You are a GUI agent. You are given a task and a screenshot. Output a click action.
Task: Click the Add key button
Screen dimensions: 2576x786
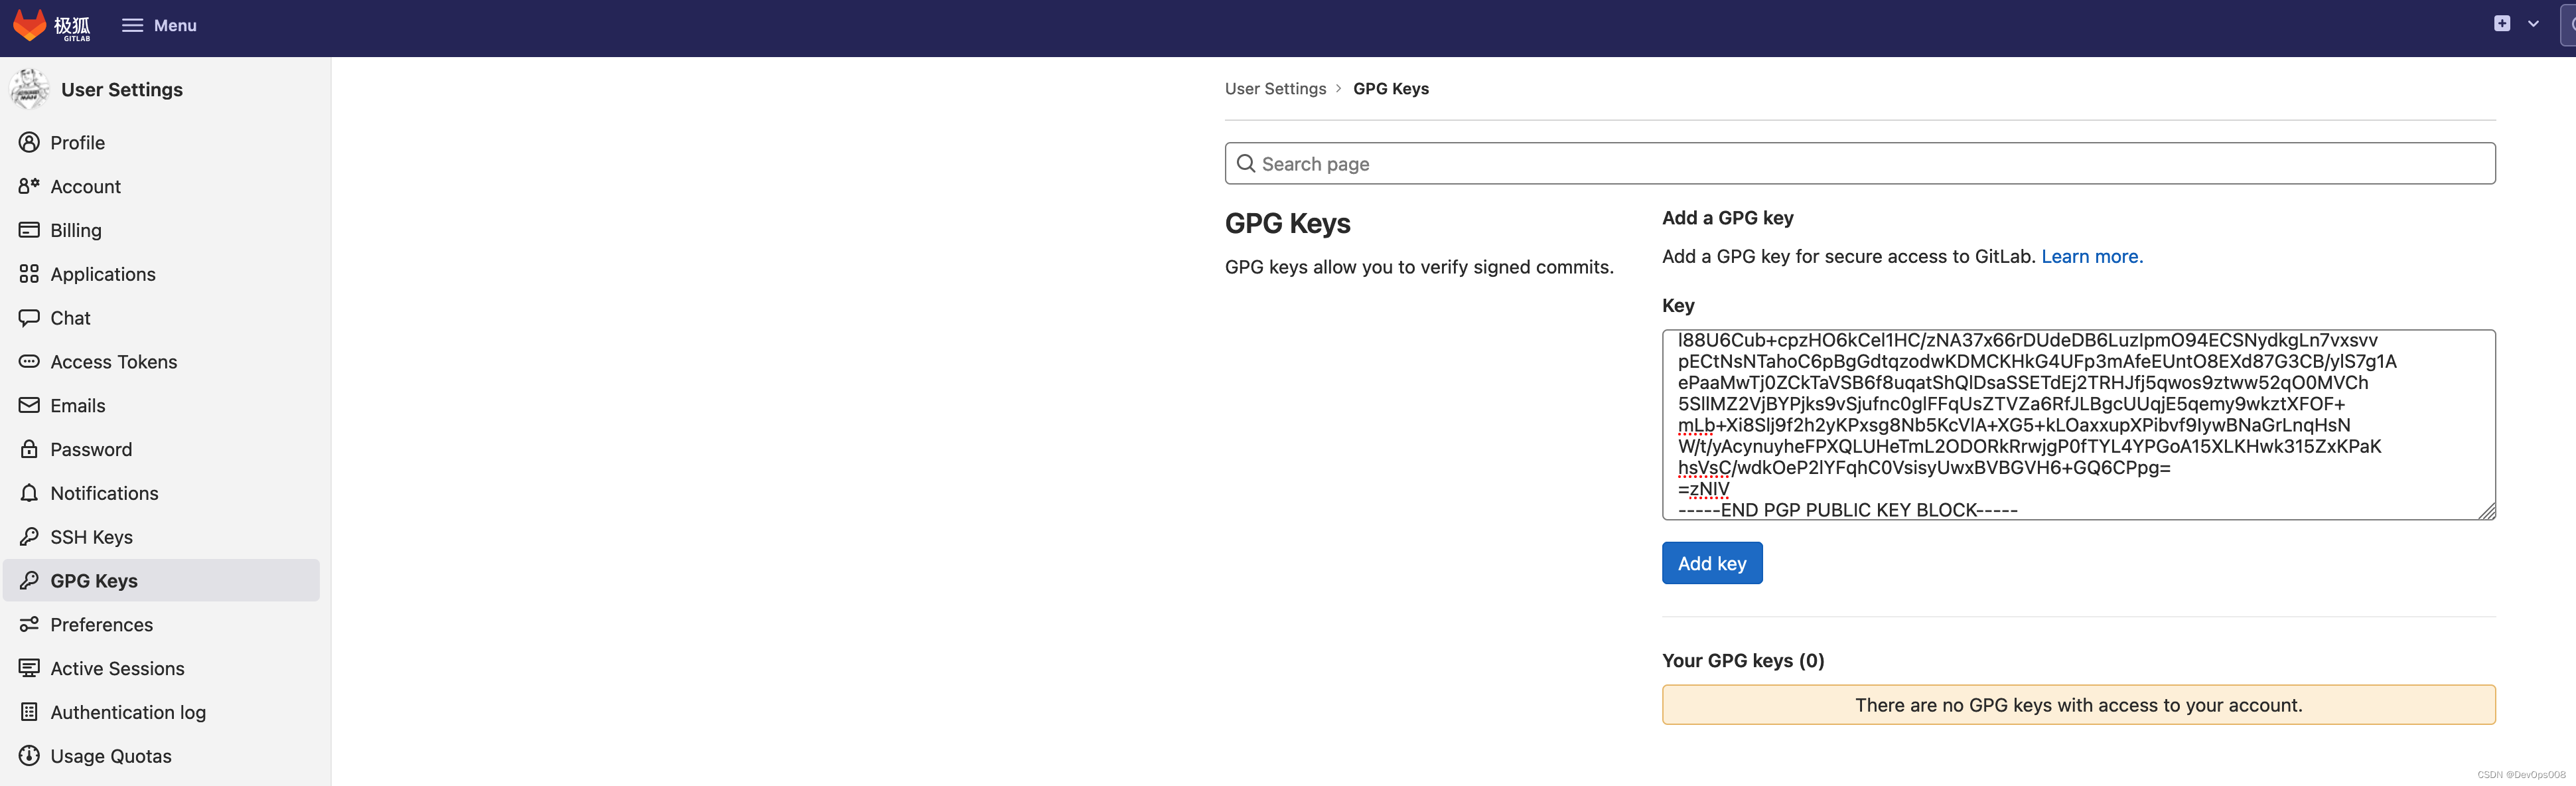[x=1711, y=563]
